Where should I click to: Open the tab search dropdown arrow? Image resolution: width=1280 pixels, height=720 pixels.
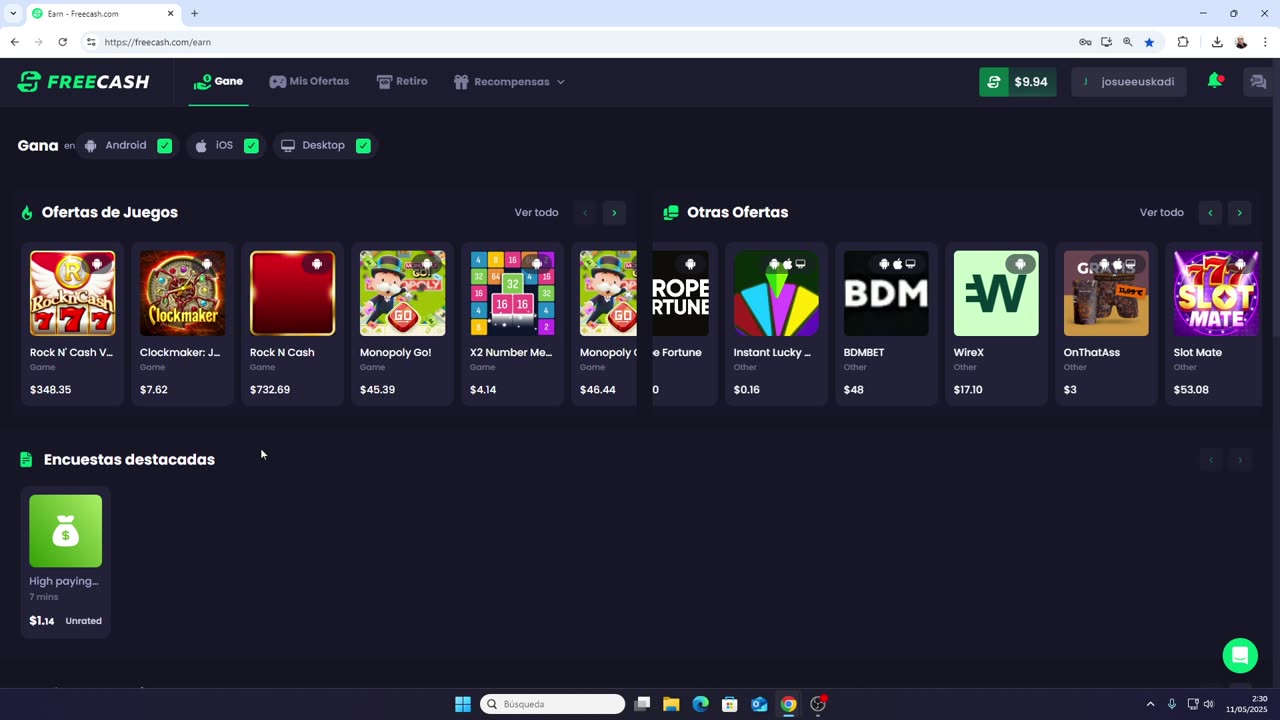[x=12, y=14]
